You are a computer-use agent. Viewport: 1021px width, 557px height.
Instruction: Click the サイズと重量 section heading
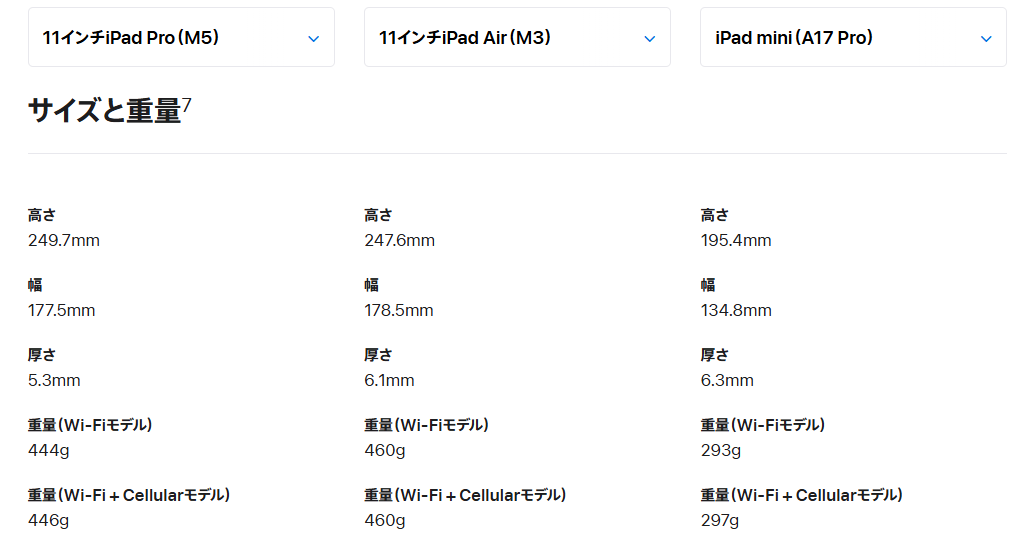104,110
